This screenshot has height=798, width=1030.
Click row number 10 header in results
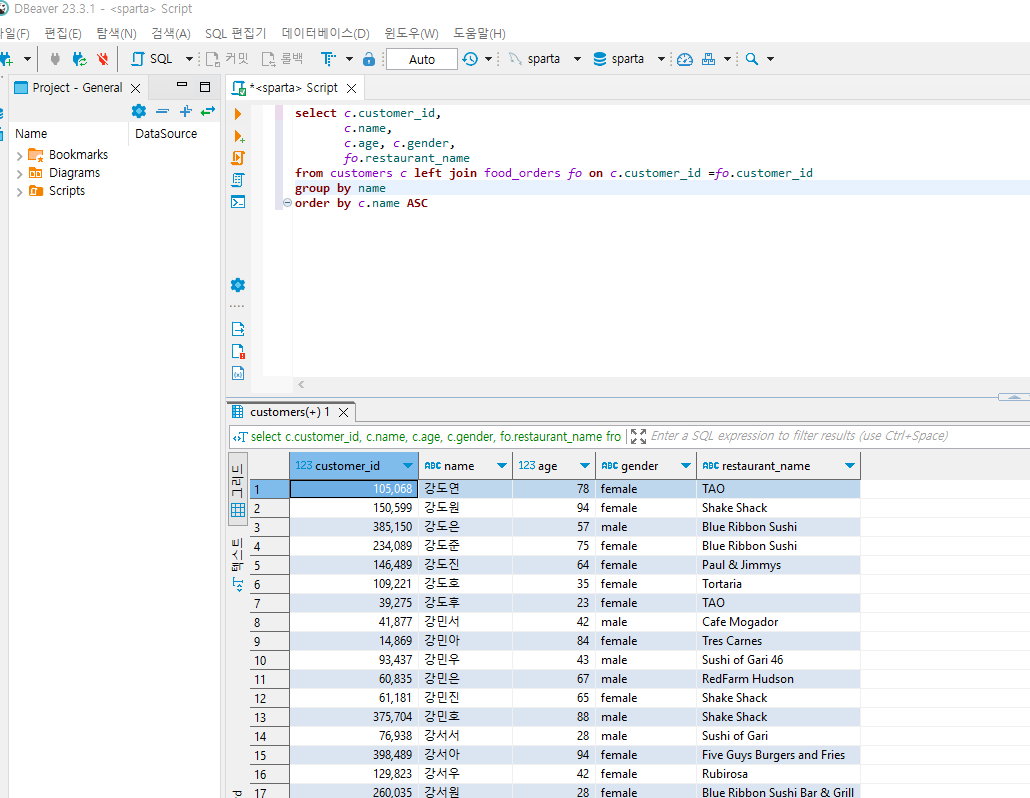tap(269, 660)
